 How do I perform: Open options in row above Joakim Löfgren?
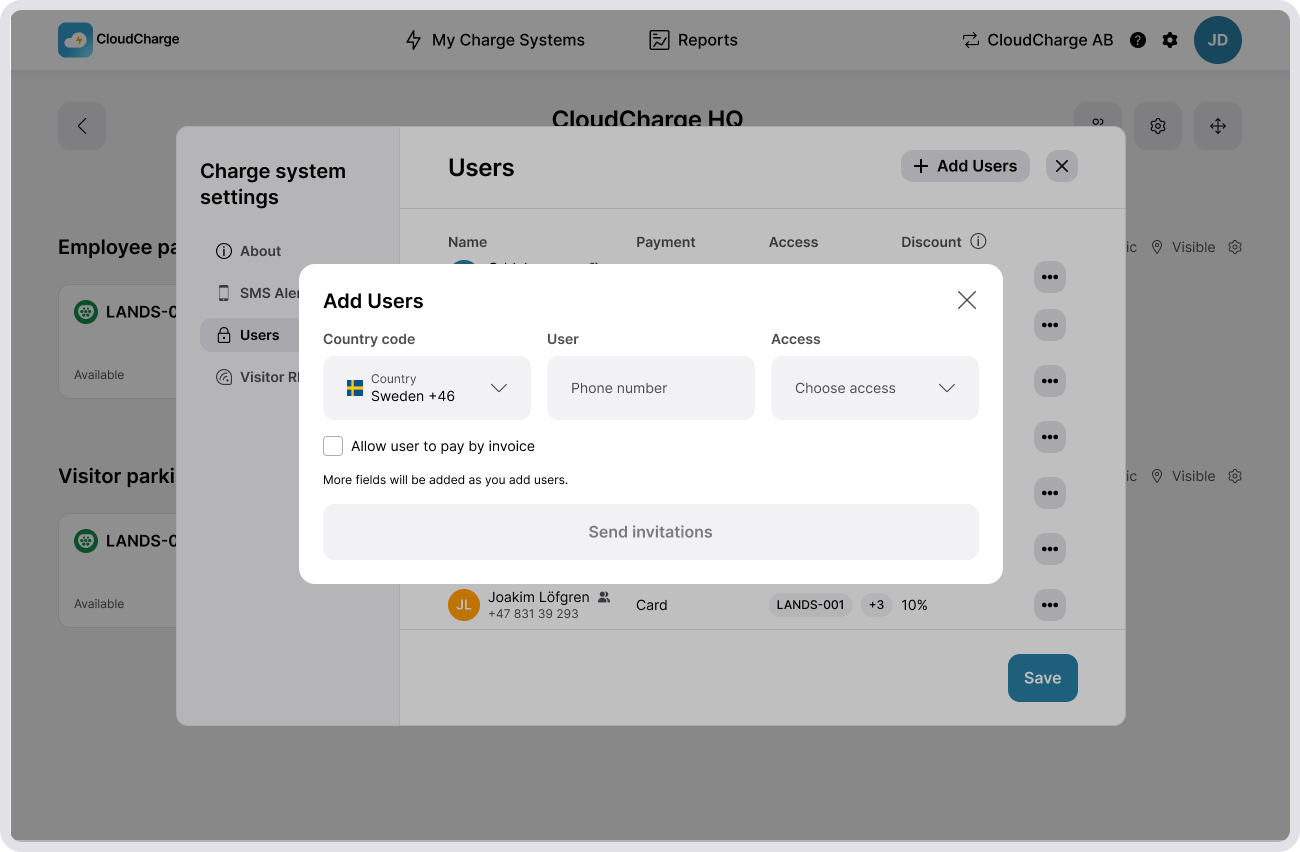pos(1049,549)
